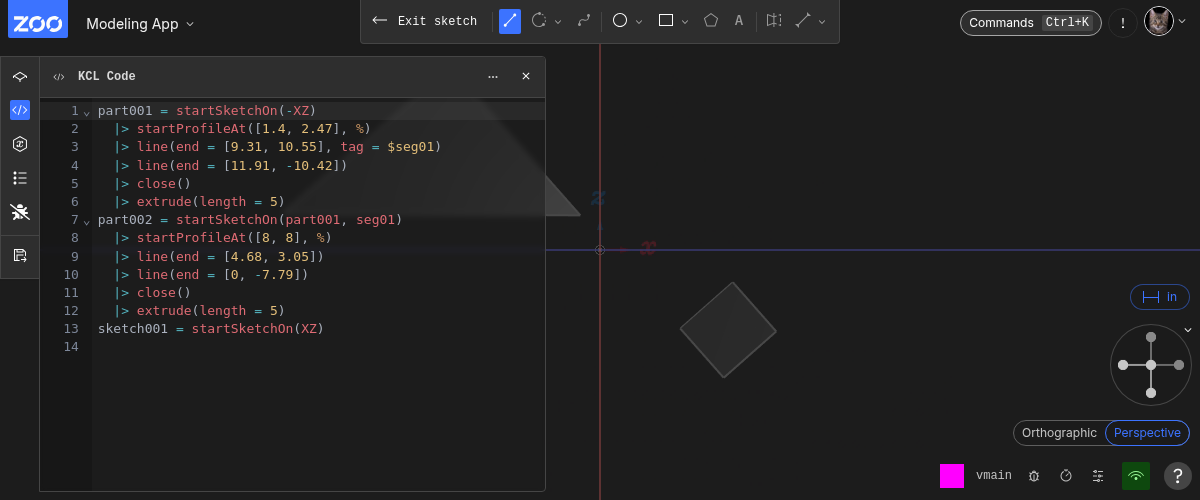
Task: Switch camera to Orthographic view
Action: 1059,433
